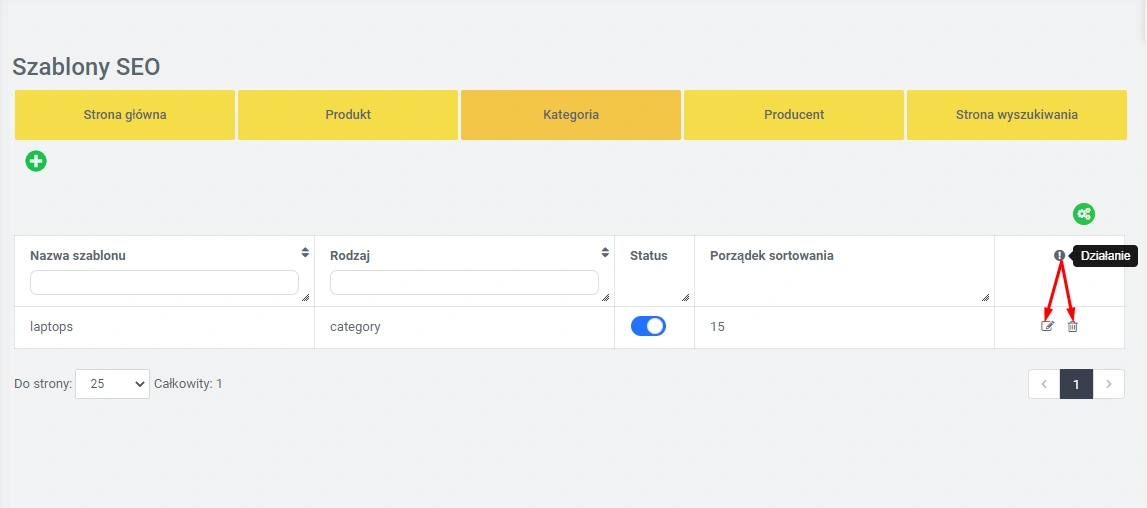Click the green add template plus icon
1147x508 pixels.
pyautogui.click(x=36, y=161)
